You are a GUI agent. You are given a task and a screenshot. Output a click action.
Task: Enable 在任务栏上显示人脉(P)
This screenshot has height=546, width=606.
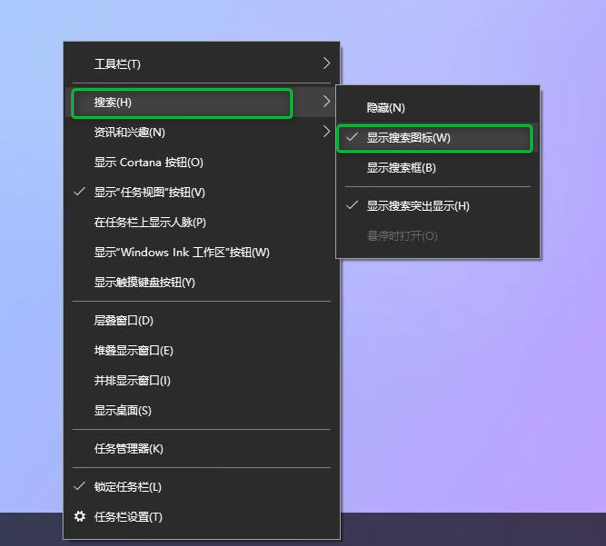click(201, 222)
